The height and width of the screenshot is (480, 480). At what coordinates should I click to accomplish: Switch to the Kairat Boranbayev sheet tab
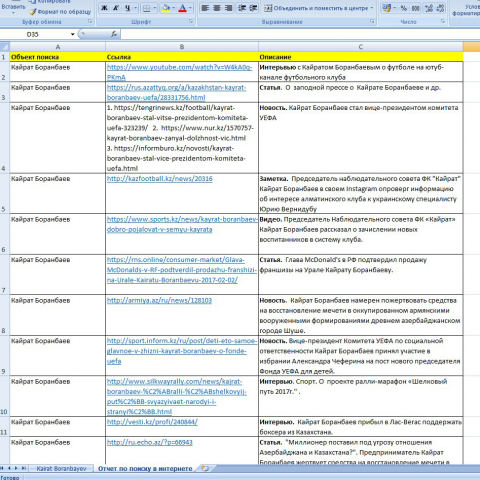point(61,468)
